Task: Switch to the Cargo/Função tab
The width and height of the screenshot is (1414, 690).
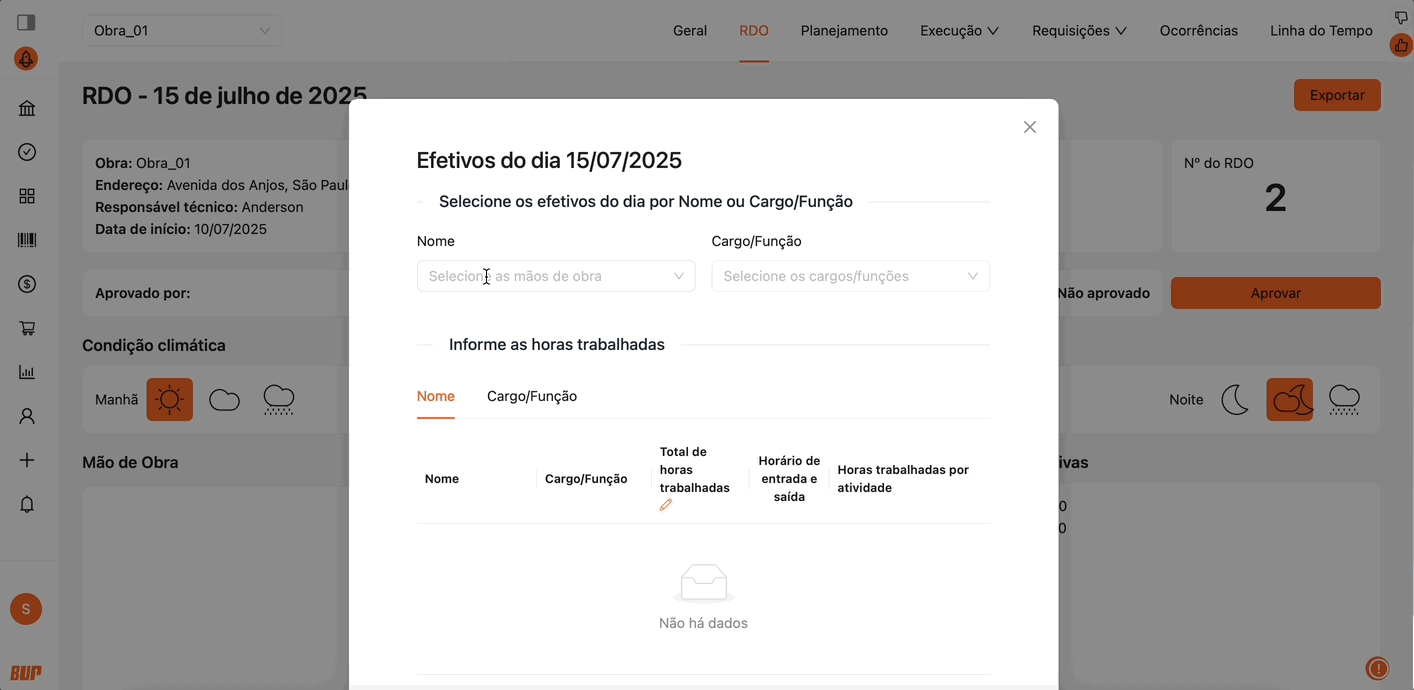Action: (531, 396)
